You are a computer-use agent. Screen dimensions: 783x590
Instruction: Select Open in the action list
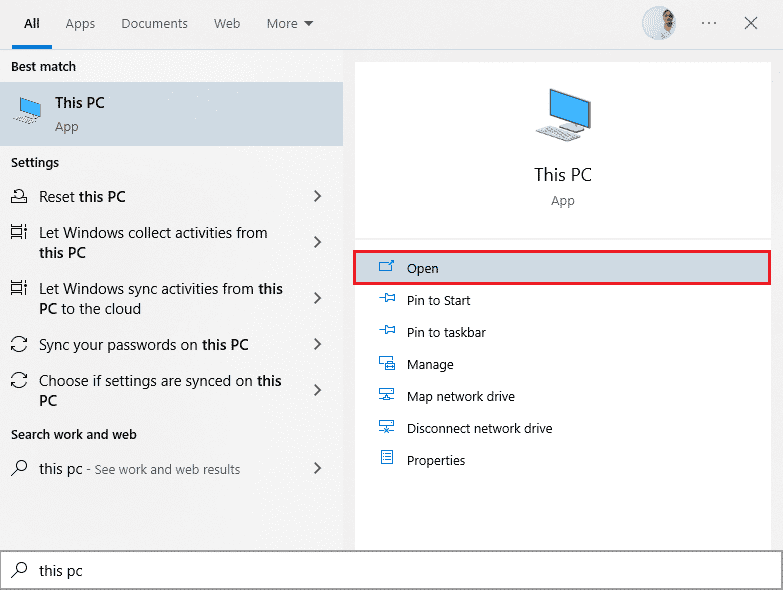[562, 268]
